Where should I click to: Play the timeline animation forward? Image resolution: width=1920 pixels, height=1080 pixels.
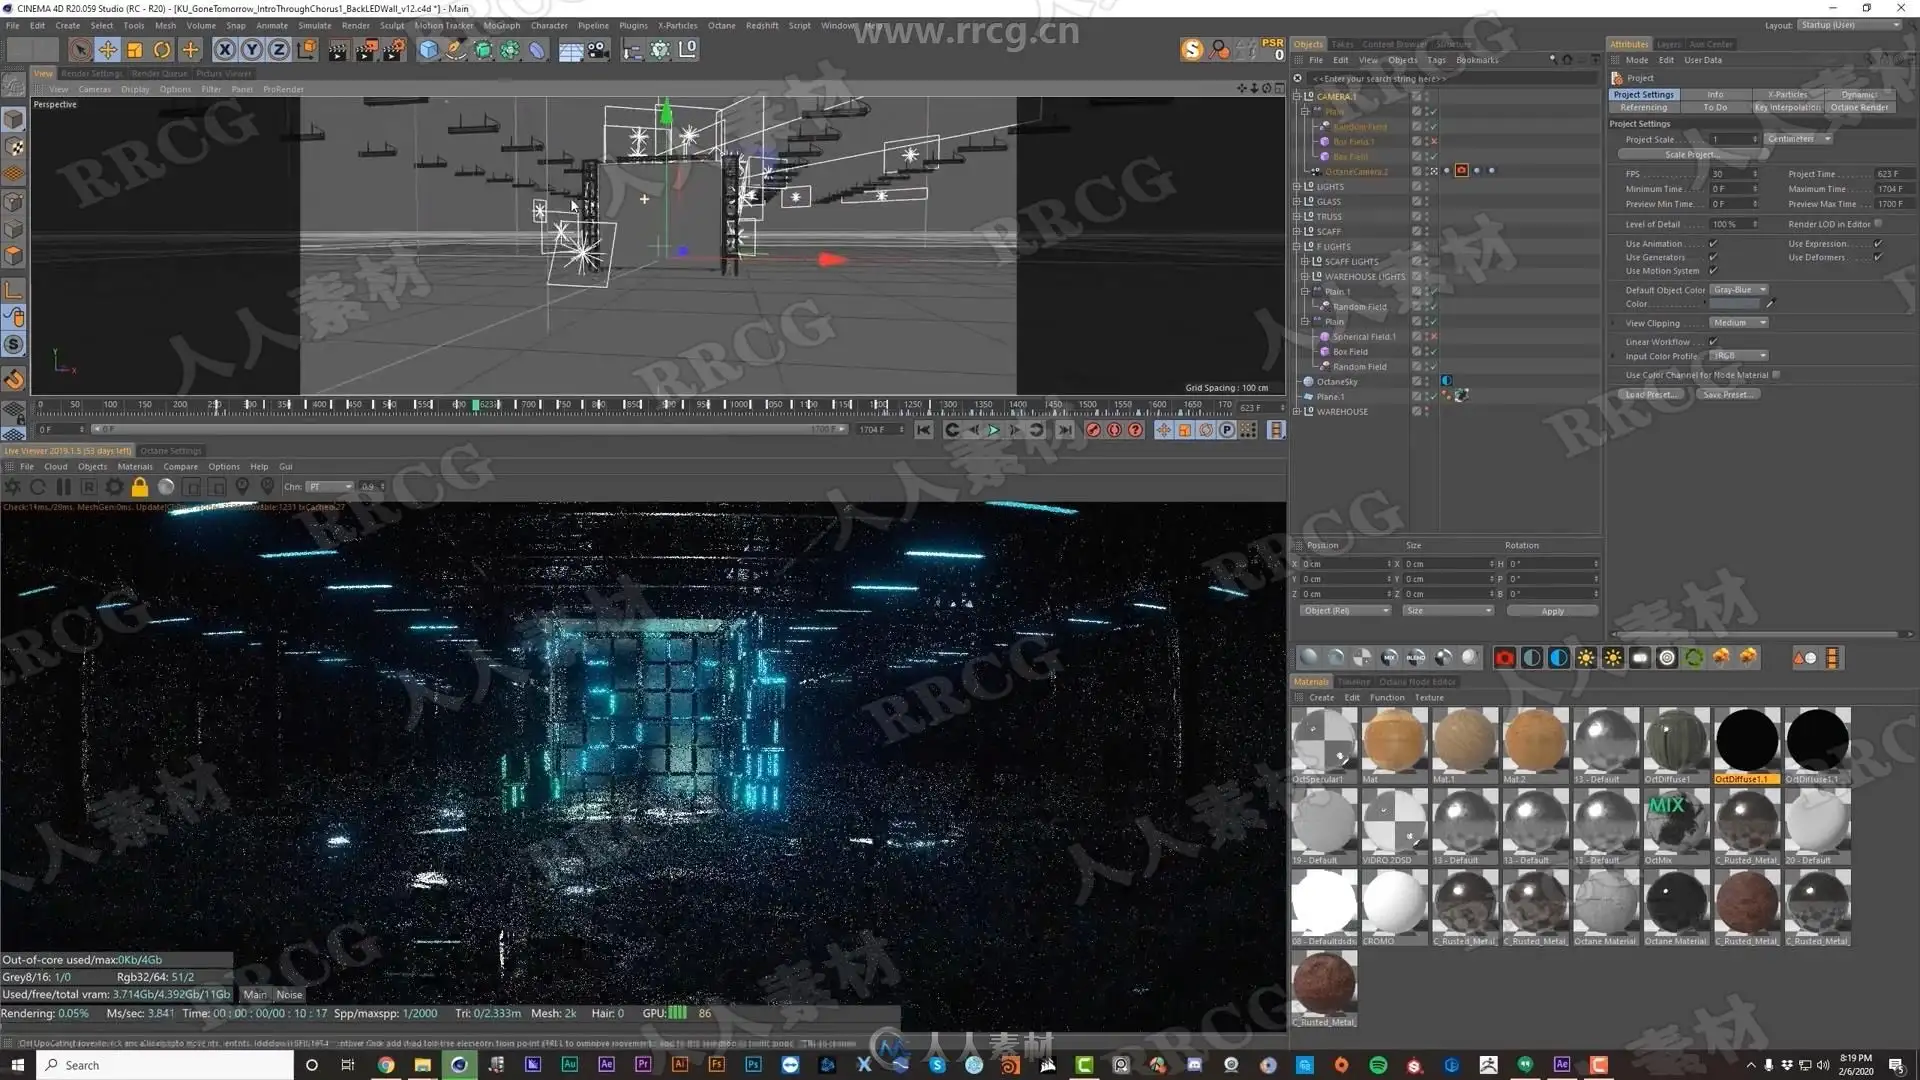[x=993, y=430]
